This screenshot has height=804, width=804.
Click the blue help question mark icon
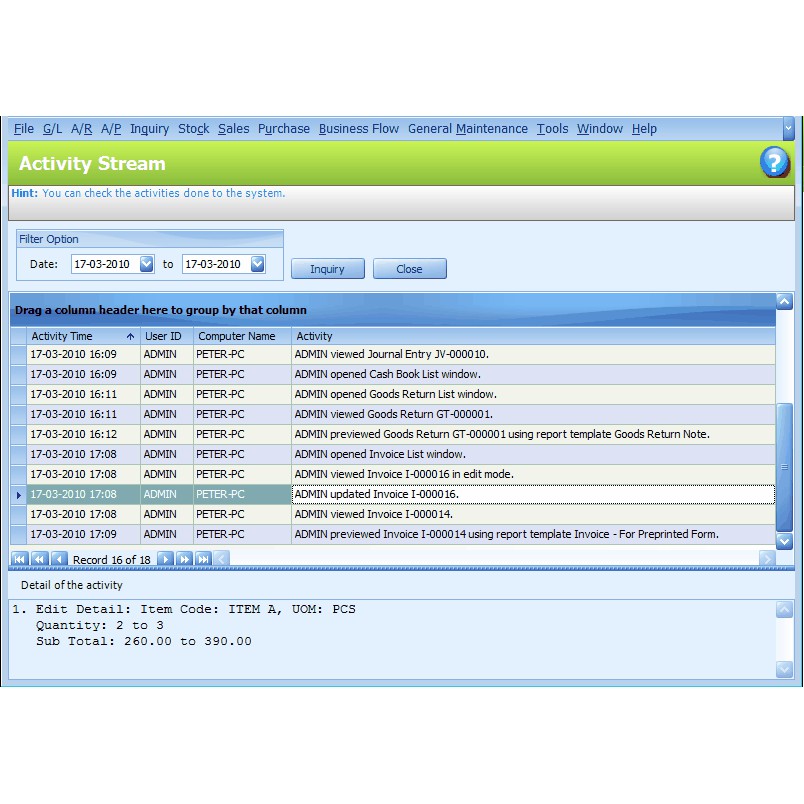click(x=774, y=162)
